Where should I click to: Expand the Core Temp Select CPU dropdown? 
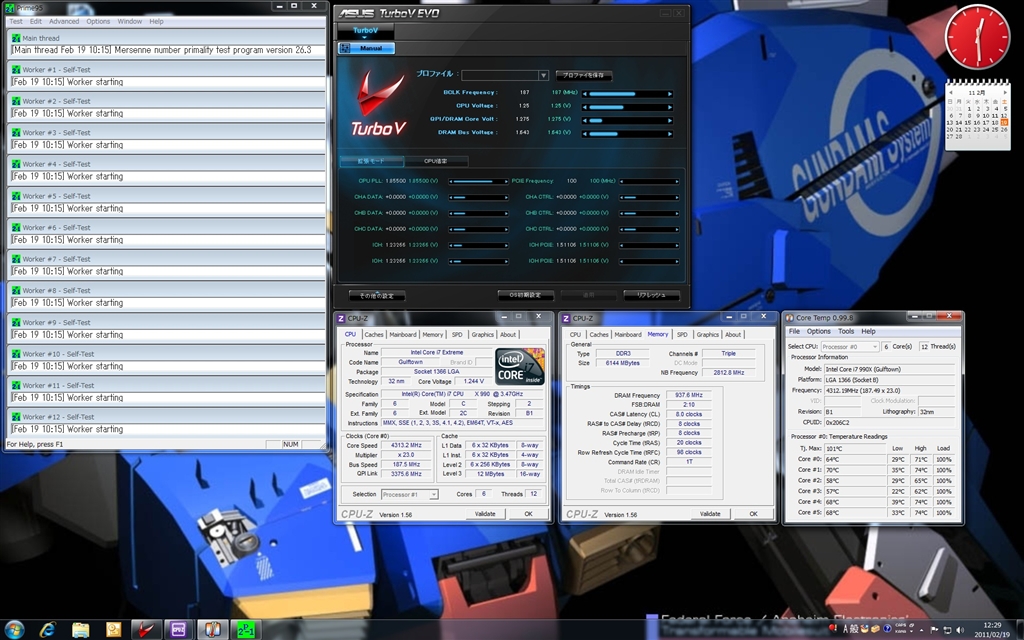(x=873, y=346)
